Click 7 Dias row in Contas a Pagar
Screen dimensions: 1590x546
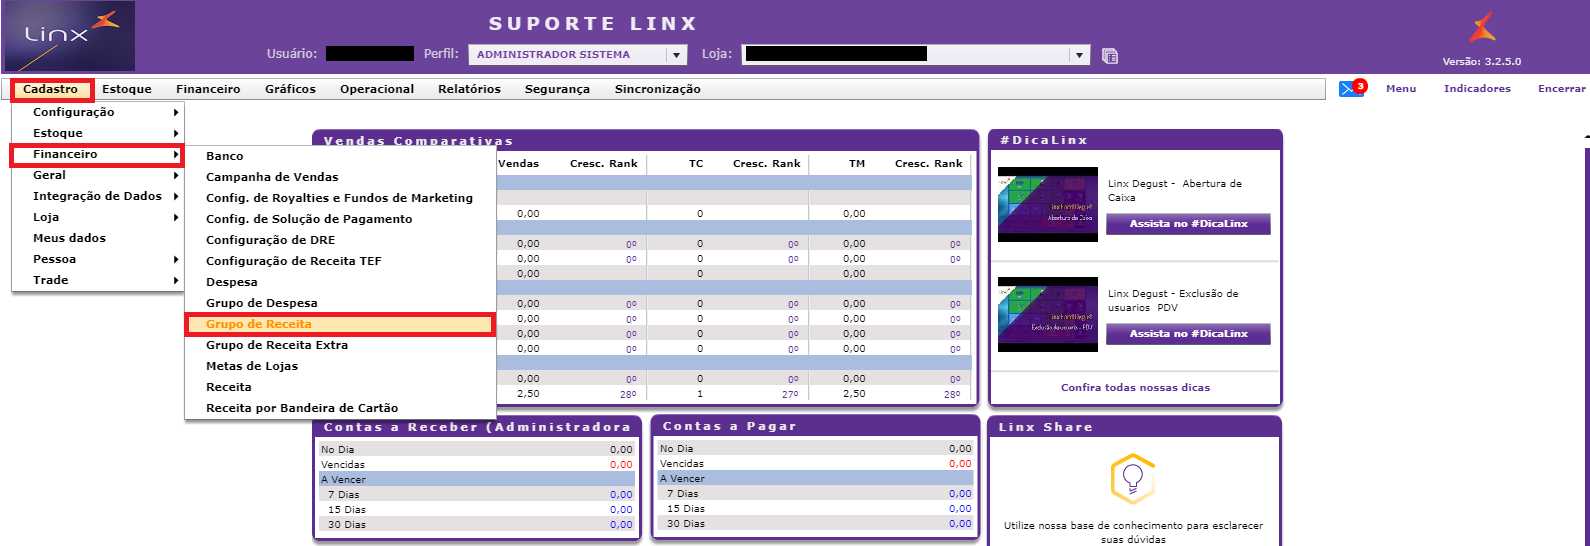[815, 494]
